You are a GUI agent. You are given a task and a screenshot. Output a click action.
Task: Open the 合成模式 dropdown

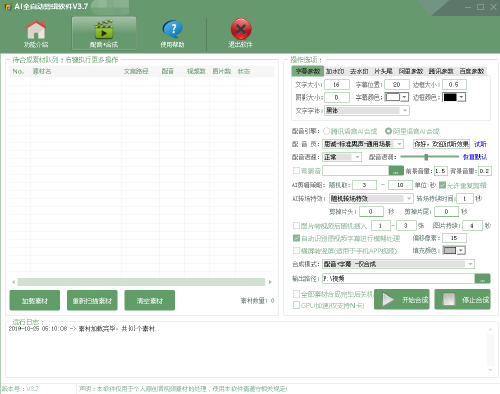398,264
